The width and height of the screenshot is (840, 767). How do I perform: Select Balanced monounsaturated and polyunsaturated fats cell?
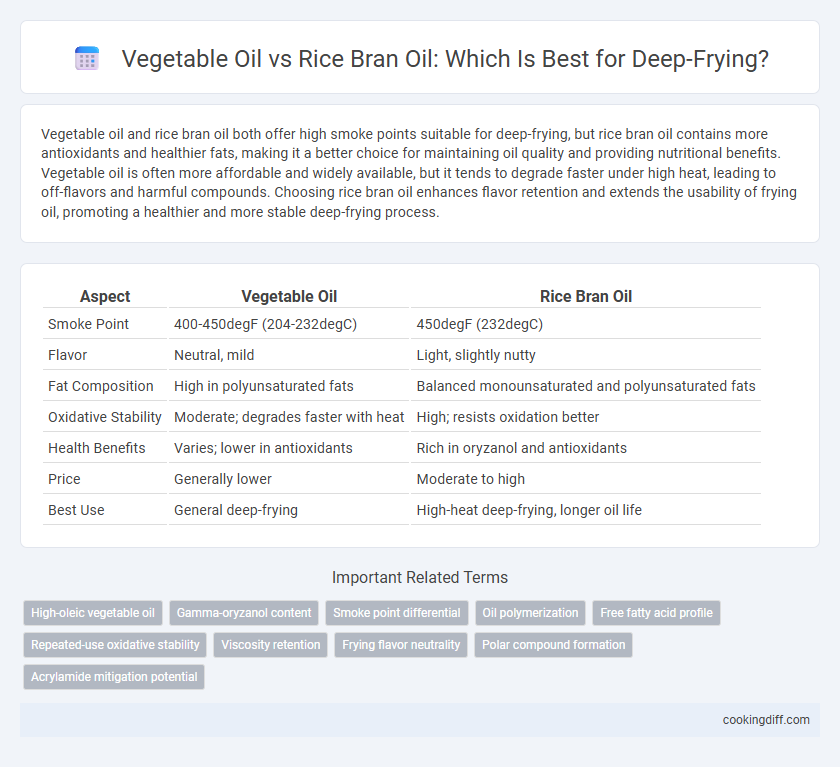click(x=586, y=386)
